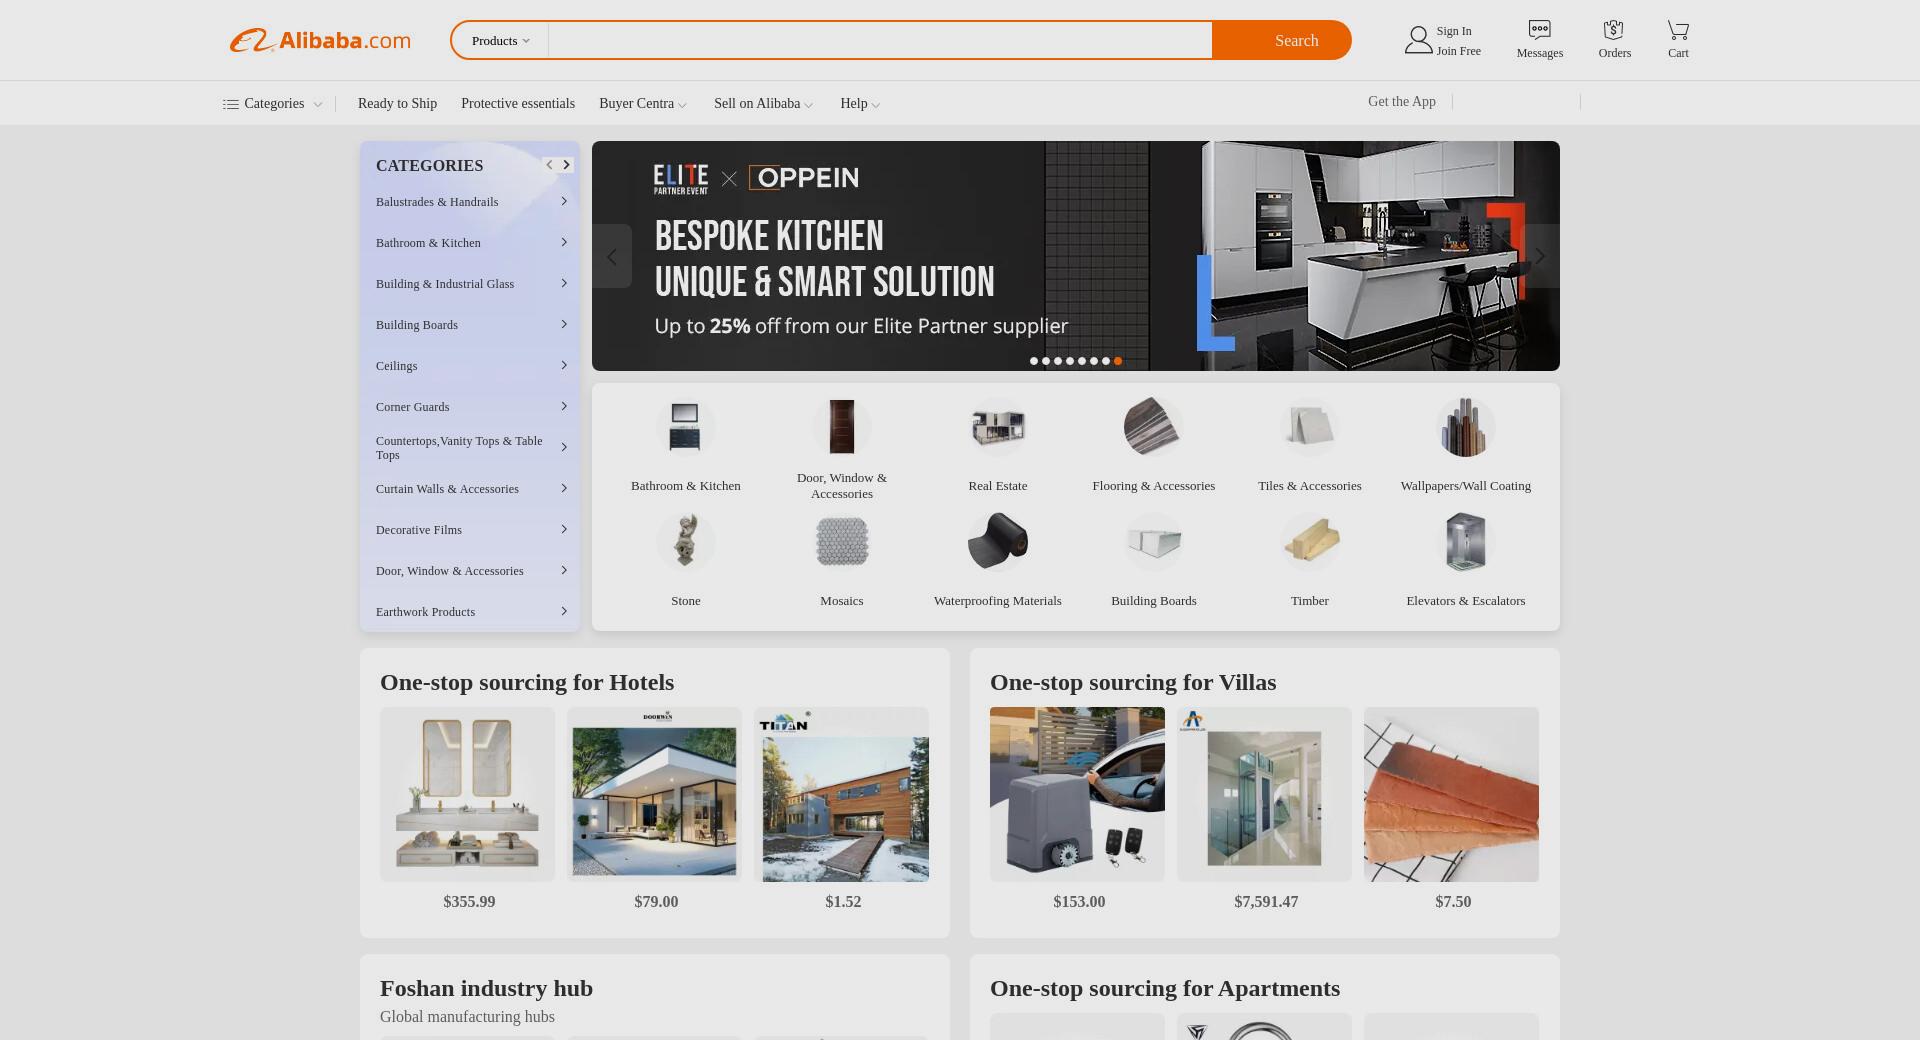Select the Timber category icon
Screen dimensions: 1920x1040
[1309, 542]
